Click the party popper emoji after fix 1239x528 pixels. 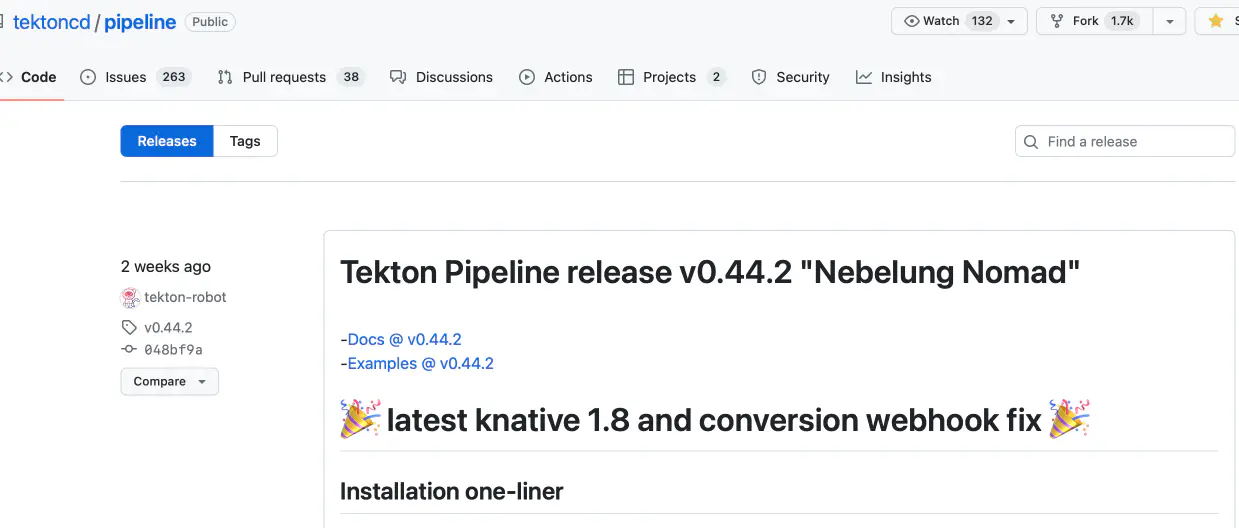pyautogui.click(x=1069, y=419)
